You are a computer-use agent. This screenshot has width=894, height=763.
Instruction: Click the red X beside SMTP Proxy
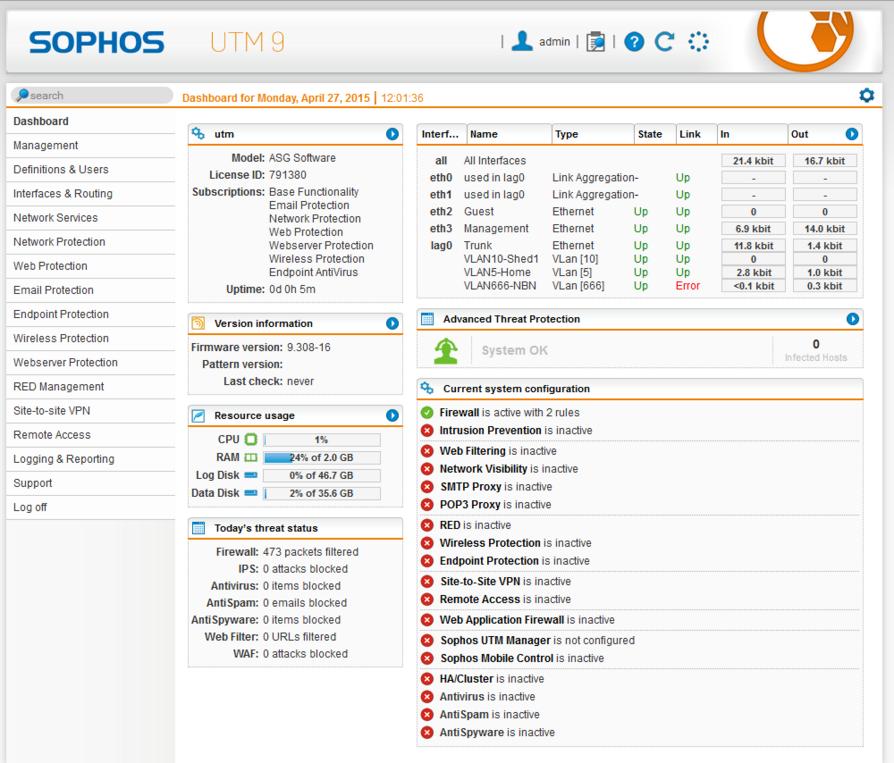coord(427,487)
